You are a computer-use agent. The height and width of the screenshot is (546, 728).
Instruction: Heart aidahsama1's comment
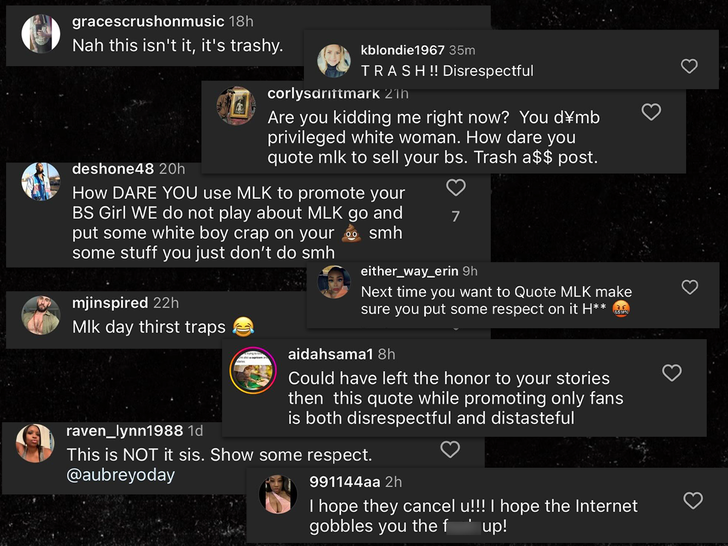[x=672, y=373]
